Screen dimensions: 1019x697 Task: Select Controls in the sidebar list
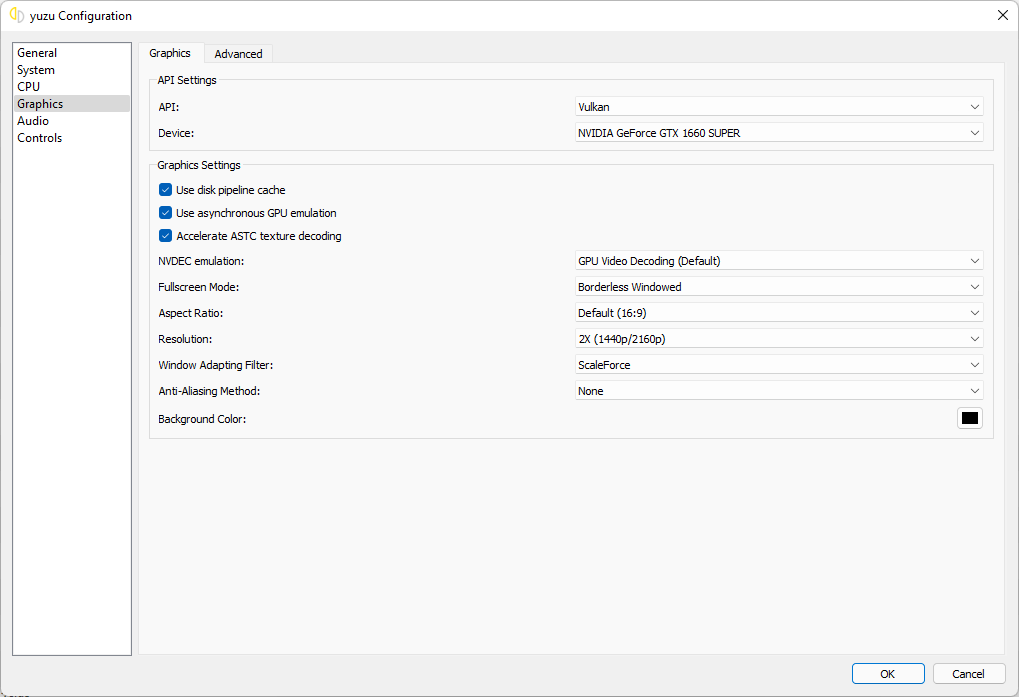click(40, 138)
